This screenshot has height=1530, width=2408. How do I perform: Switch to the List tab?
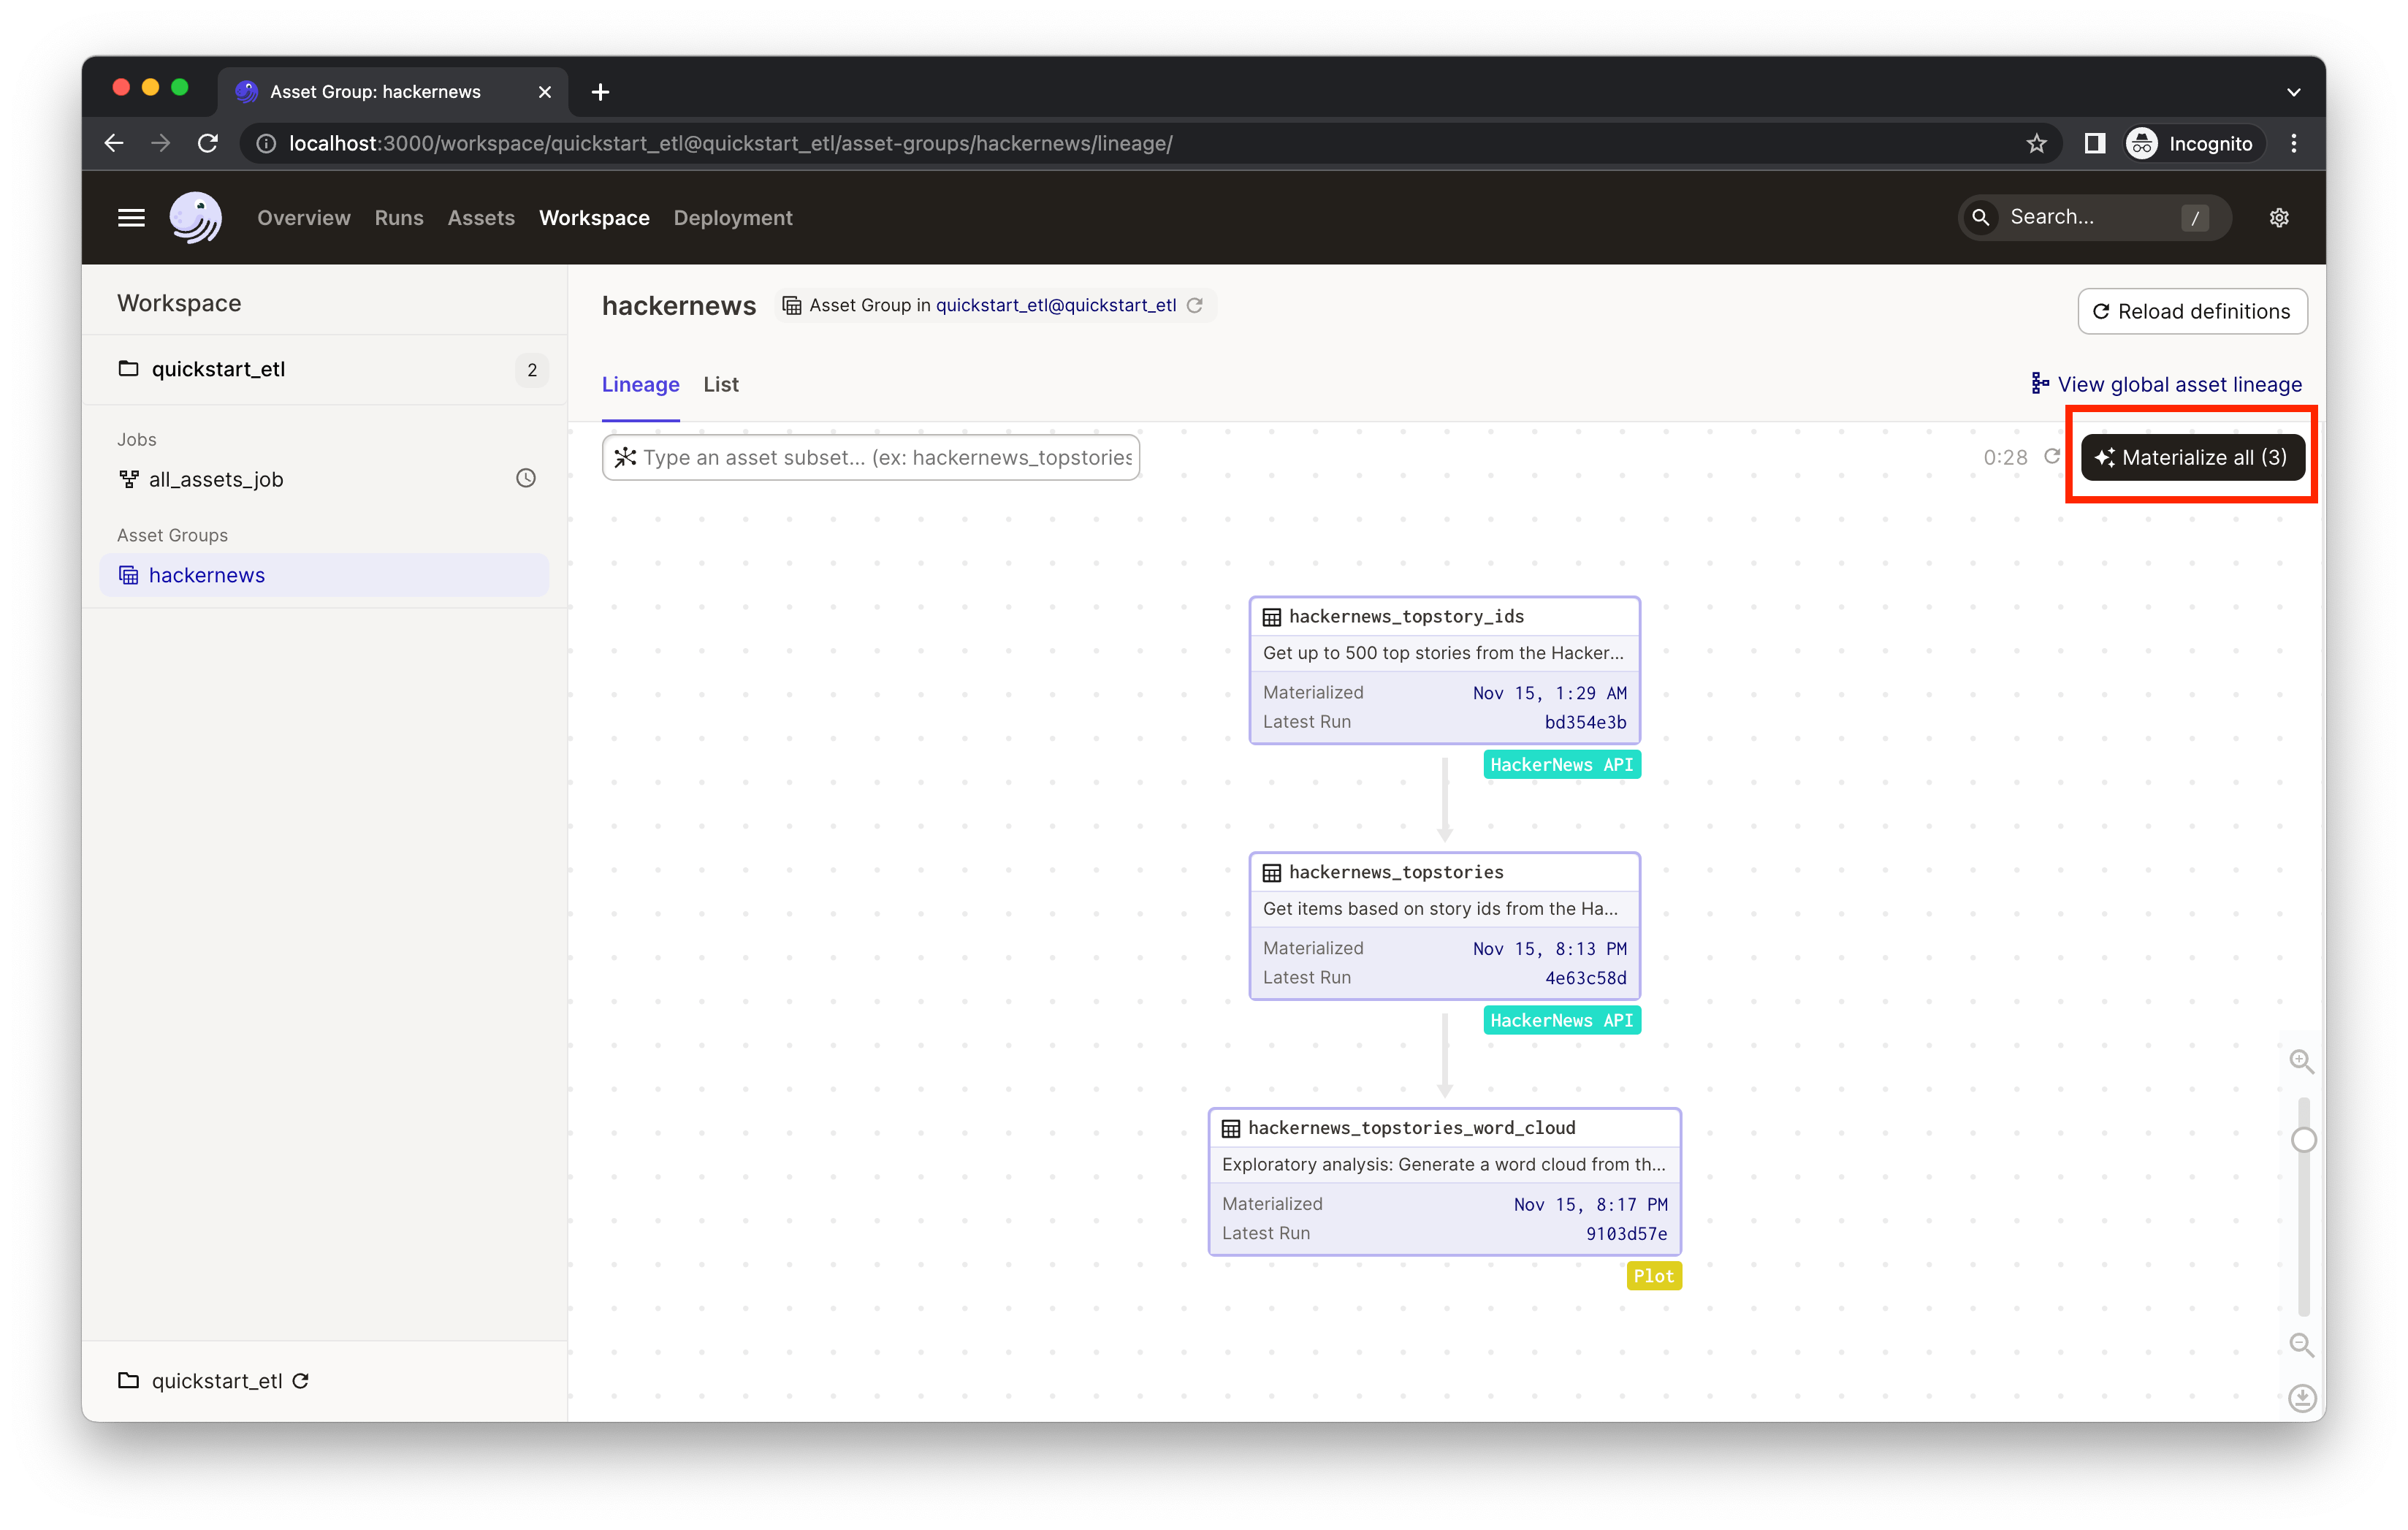pyautogui.click(x=720, y=385)
